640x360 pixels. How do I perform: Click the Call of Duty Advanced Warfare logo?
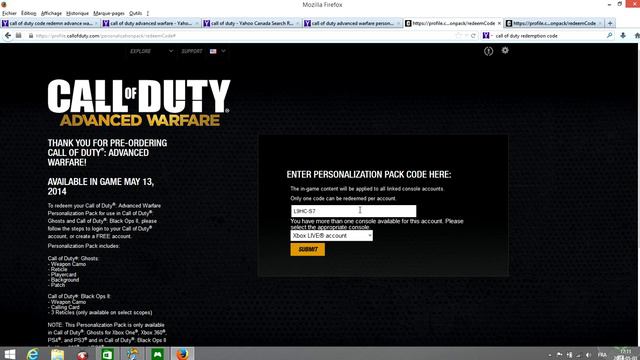139,102
